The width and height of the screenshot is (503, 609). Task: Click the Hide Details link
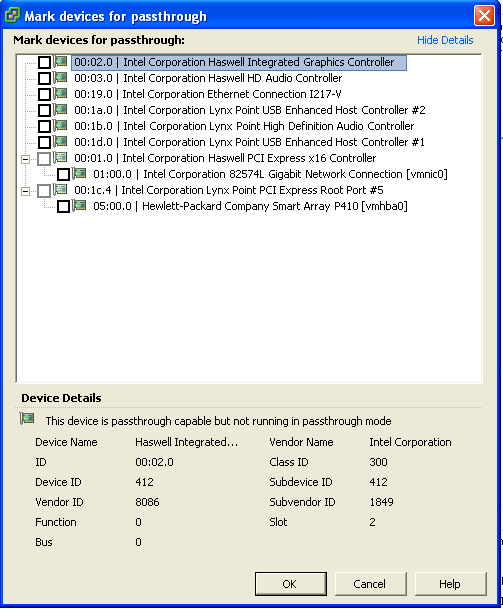445,40
